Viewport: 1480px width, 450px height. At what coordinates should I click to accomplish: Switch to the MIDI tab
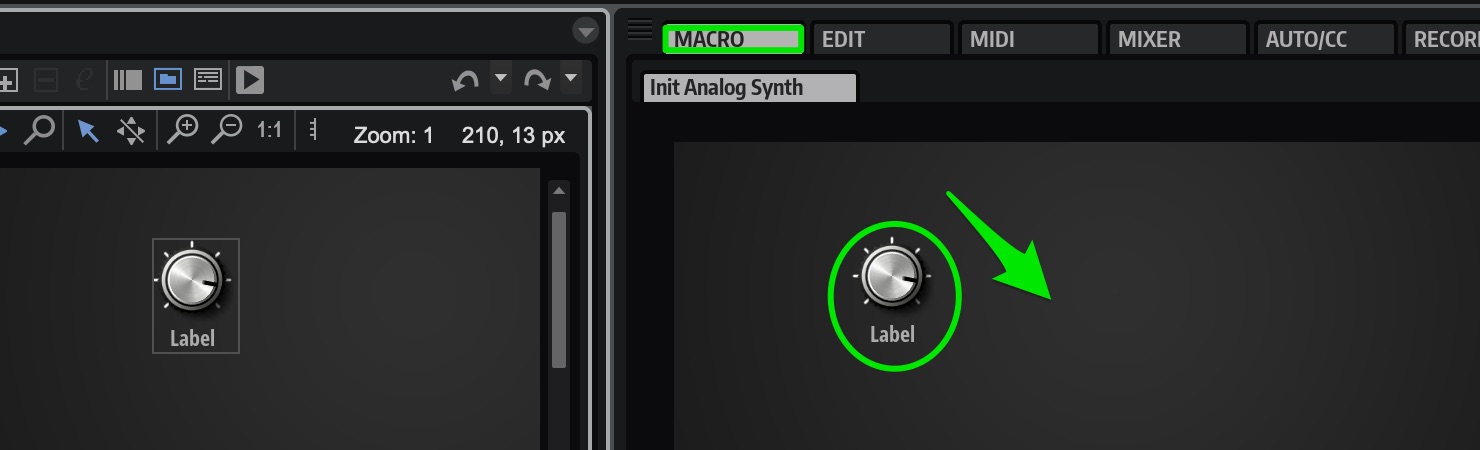coord(1029,40)
